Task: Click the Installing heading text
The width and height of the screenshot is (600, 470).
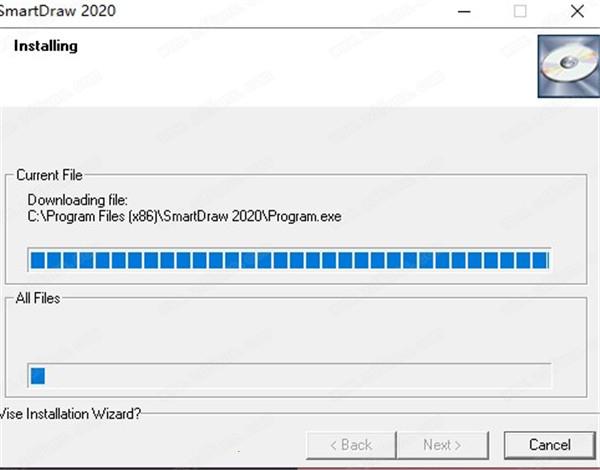Action: [x=46, y=46]
